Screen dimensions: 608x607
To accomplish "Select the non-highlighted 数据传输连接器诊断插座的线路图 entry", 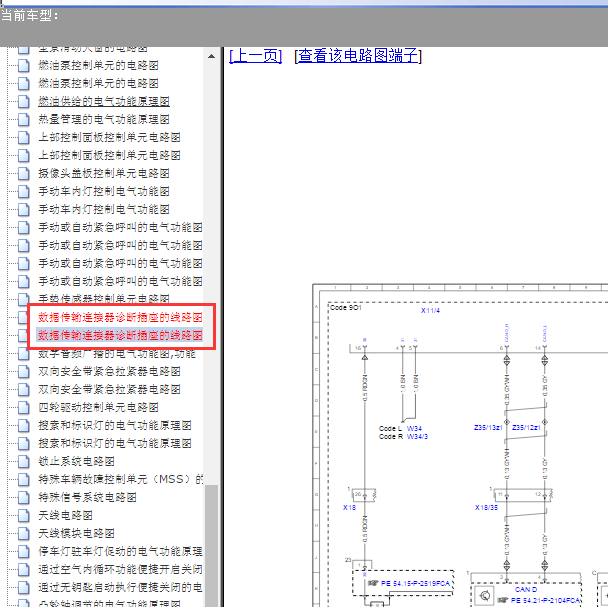I will click(x=120, y=317).
